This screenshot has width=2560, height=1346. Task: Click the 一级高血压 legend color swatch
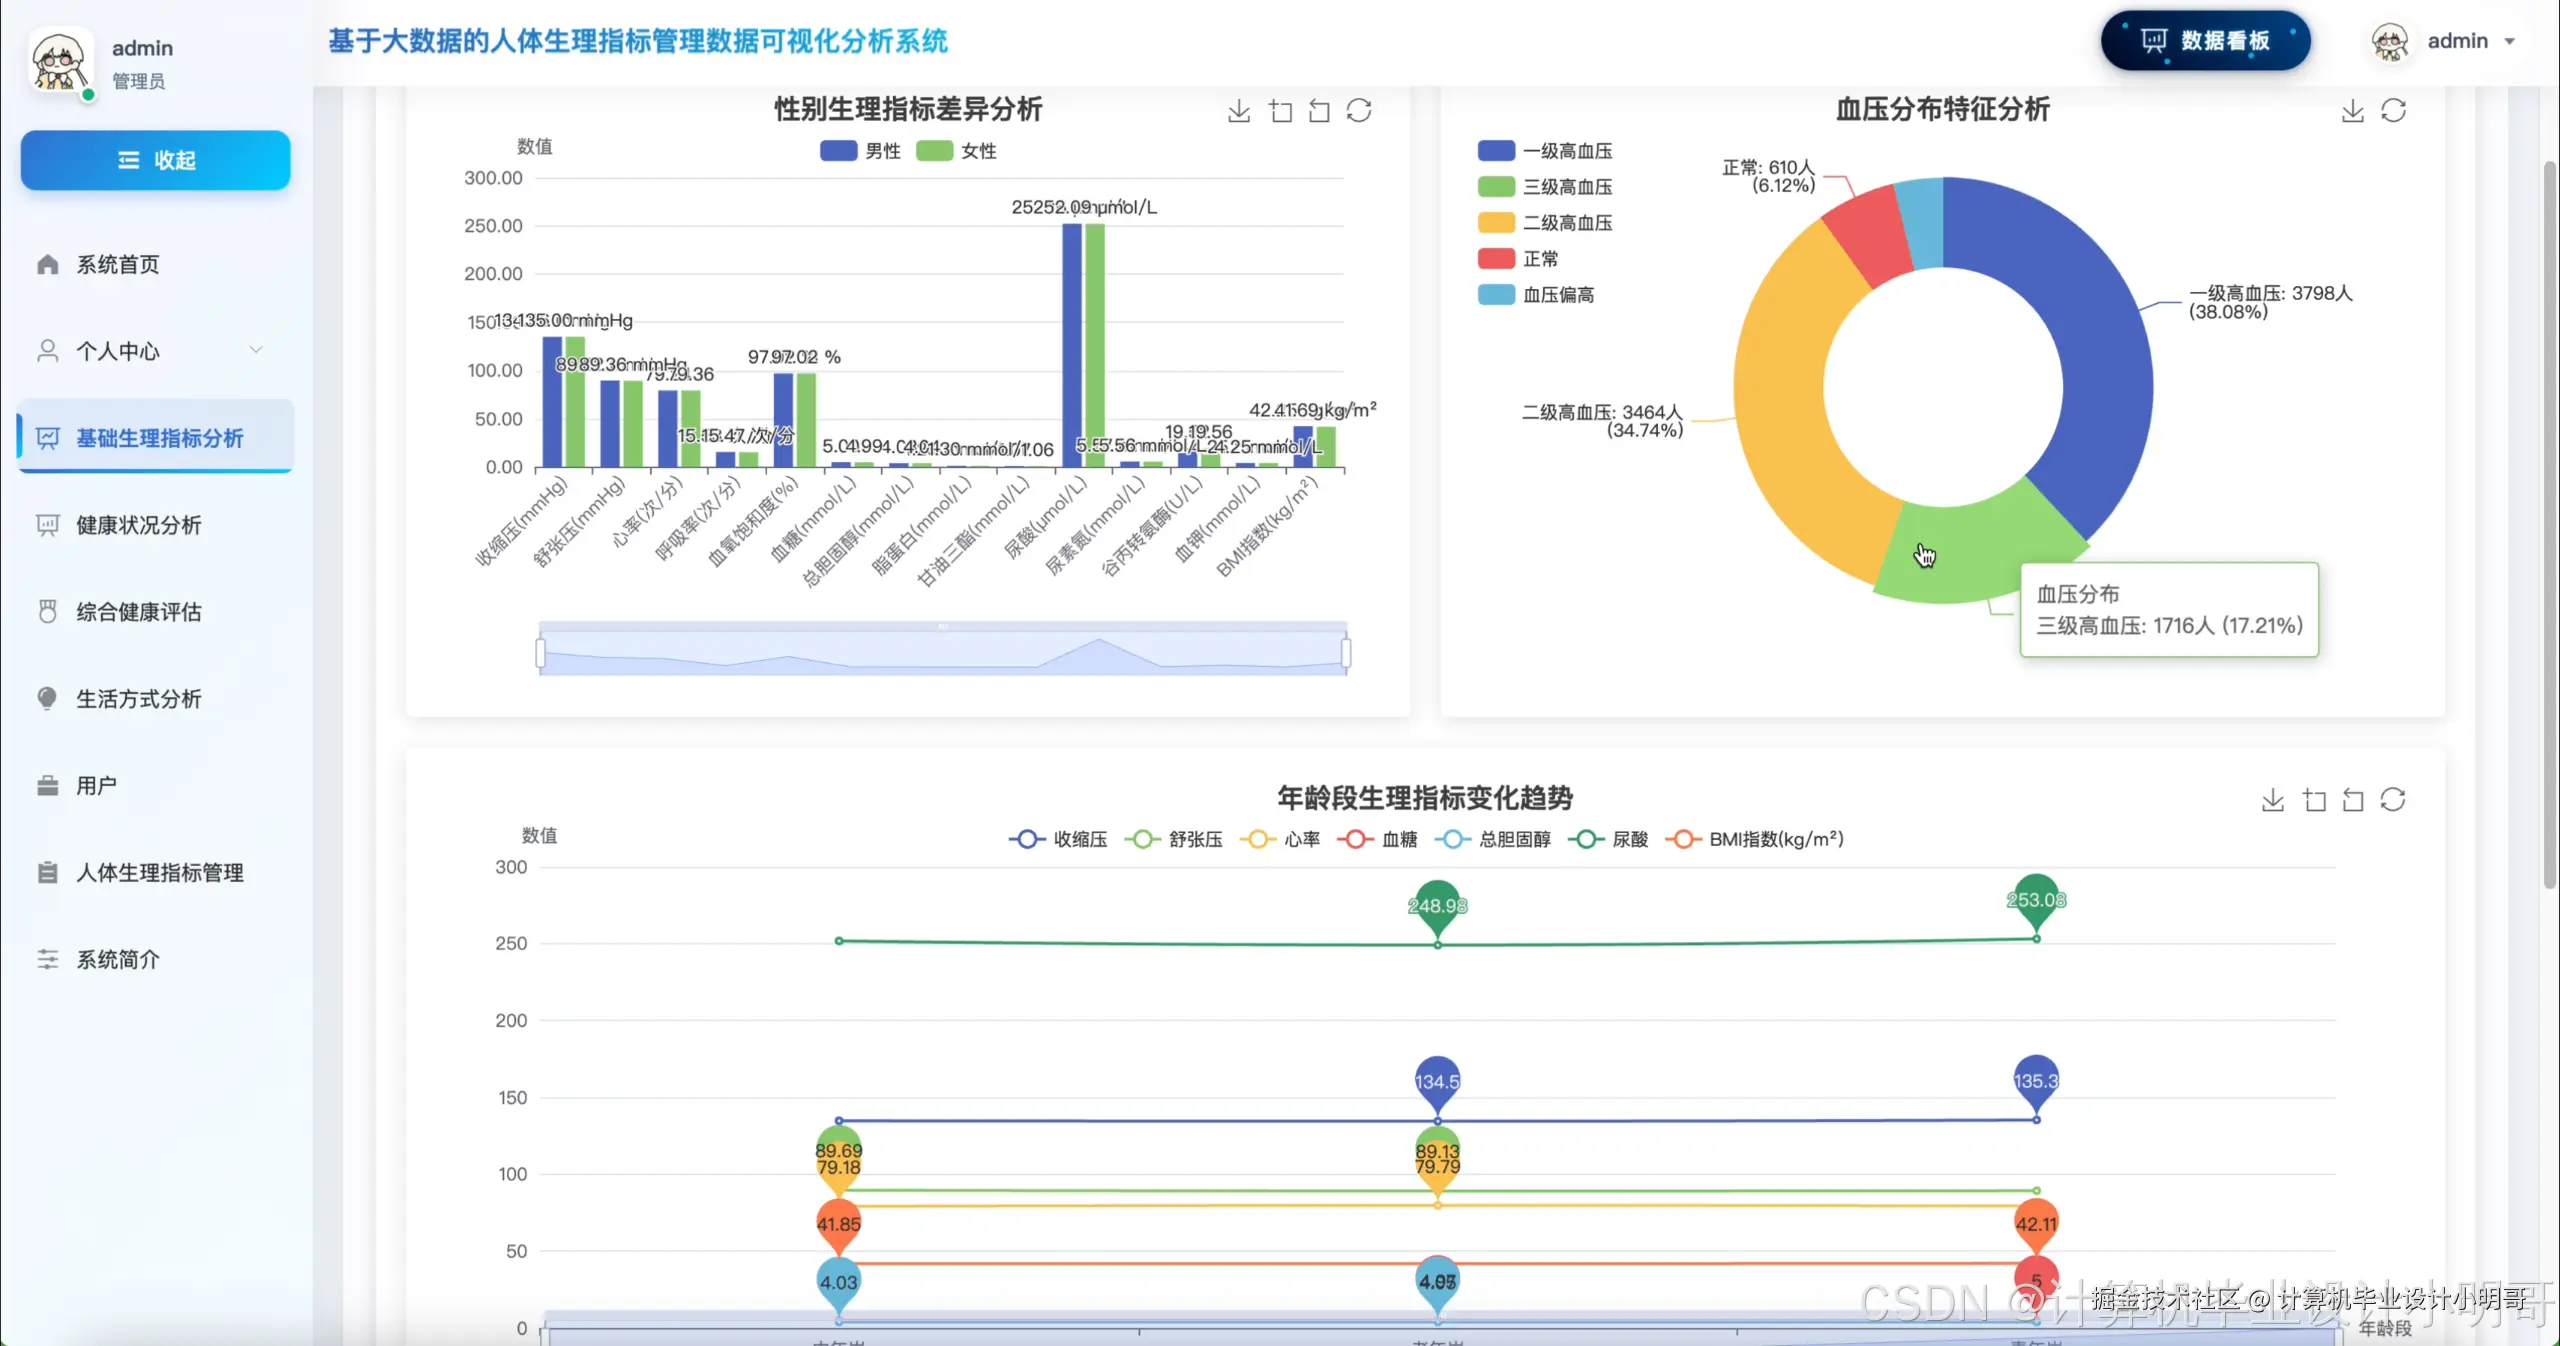pos(1496,151)
